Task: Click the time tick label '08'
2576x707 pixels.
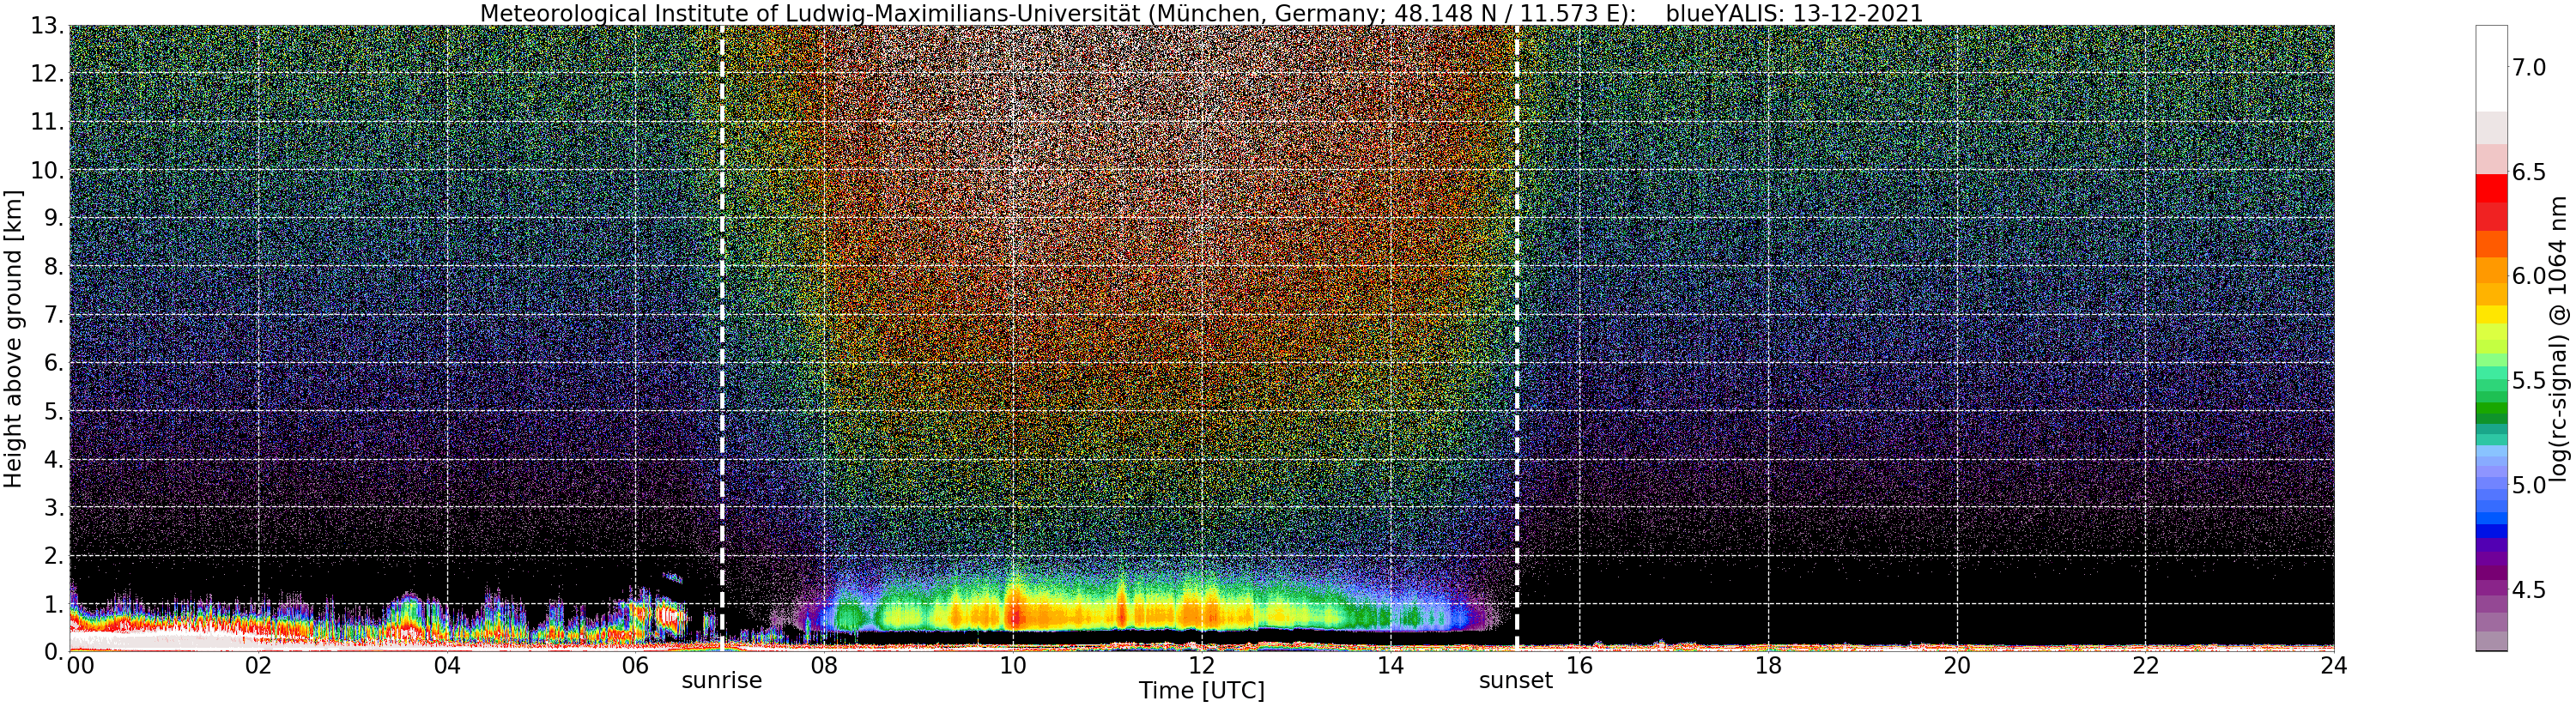Action: [x=824, y=666]
